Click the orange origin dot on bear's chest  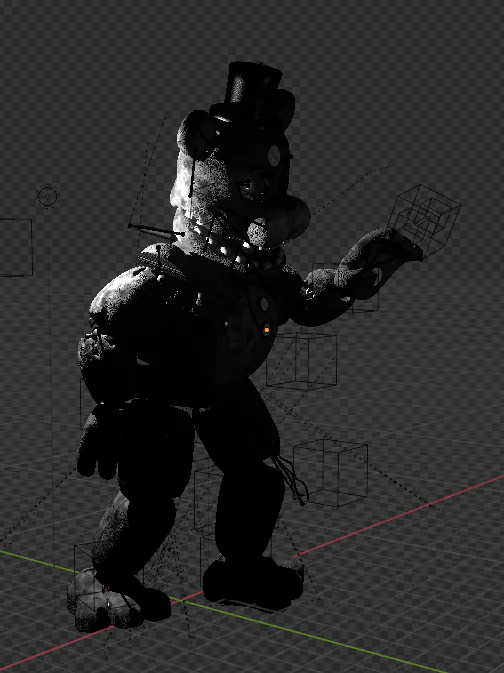click(x=267, y=330)
